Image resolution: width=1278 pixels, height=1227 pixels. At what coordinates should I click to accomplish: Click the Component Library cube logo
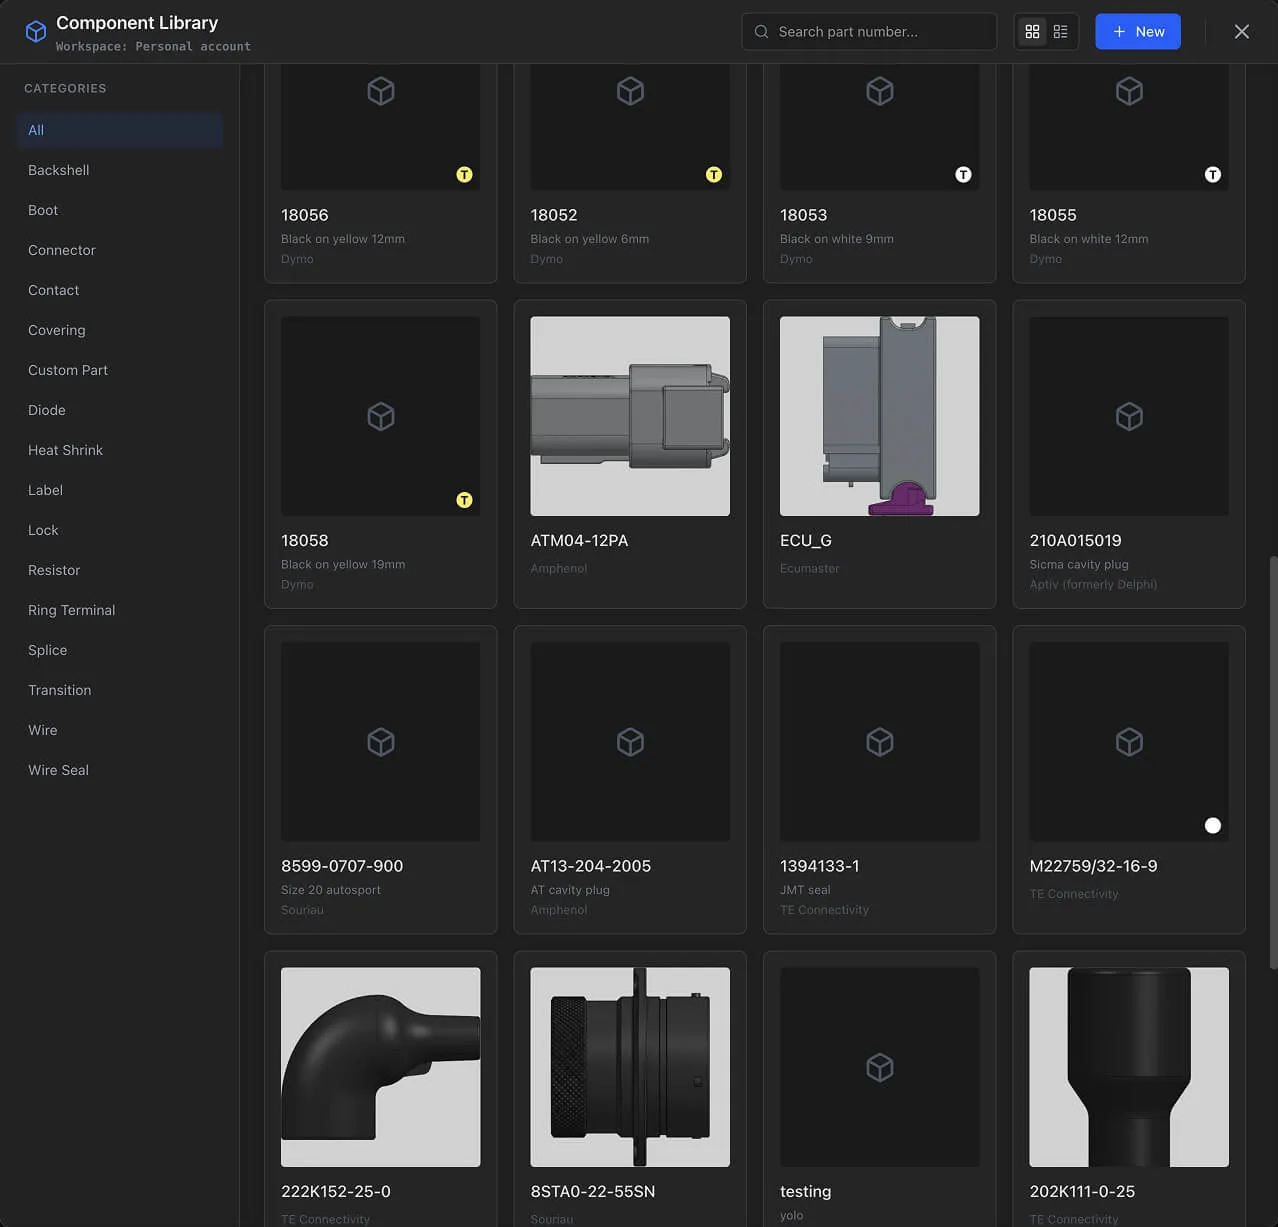pos(36,31)
